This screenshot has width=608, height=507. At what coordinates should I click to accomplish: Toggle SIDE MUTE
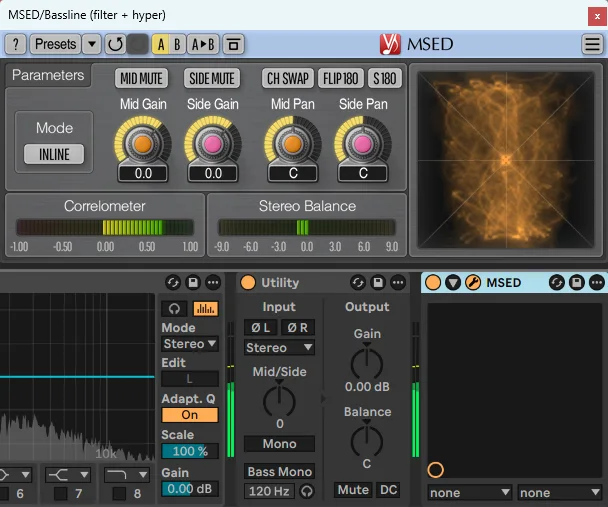[x=212, y=79]
